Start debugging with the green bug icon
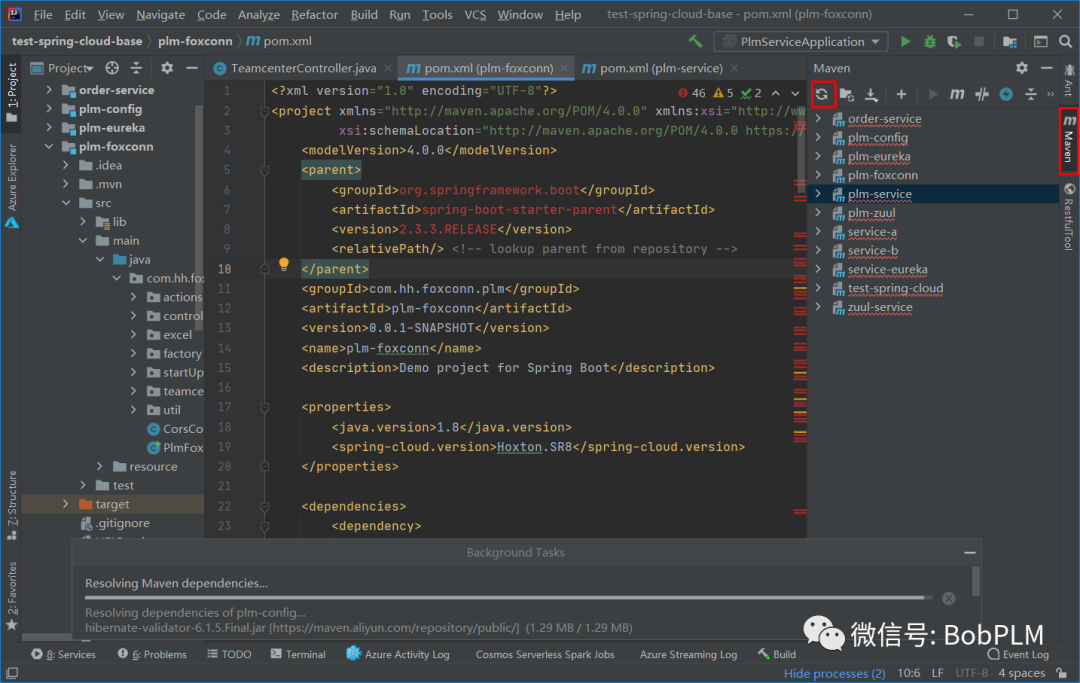1080x683 pixels. pyautogui.click(x=930, y=42)
